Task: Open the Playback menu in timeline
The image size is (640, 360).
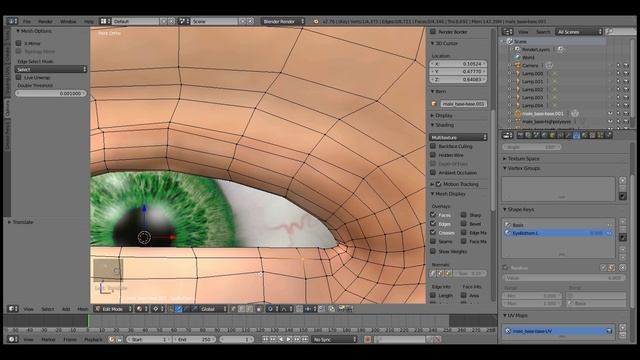Action: pos(93,339)
